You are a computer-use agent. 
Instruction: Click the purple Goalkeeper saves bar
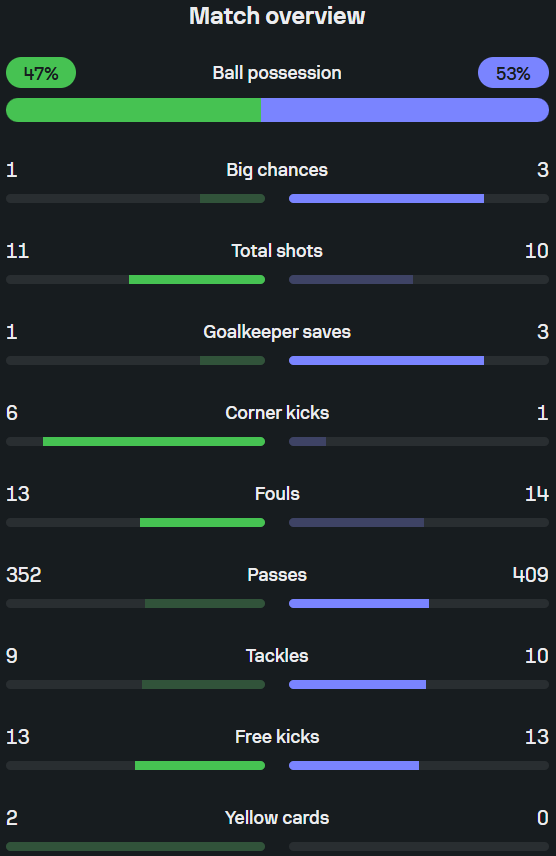[386, 360]
